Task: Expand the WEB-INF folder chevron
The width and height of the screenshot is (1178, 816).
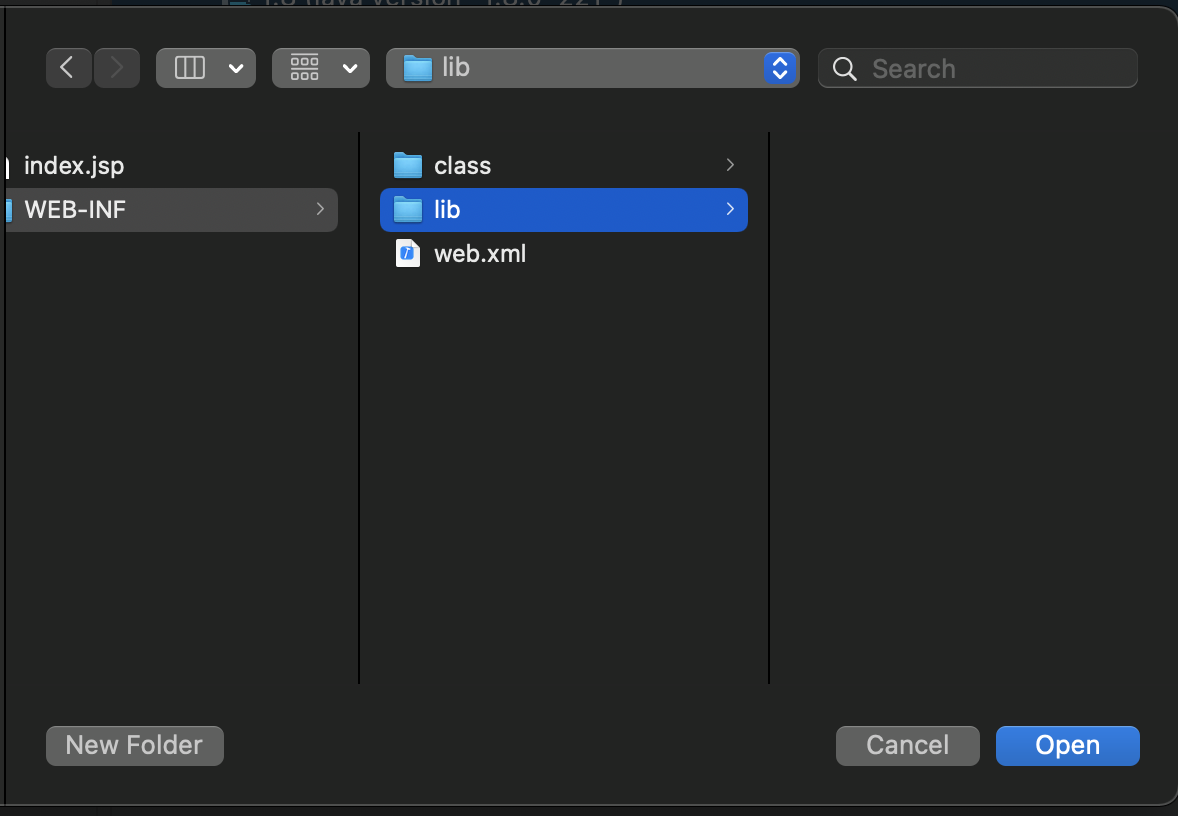Action: click(x=320, y=209)
